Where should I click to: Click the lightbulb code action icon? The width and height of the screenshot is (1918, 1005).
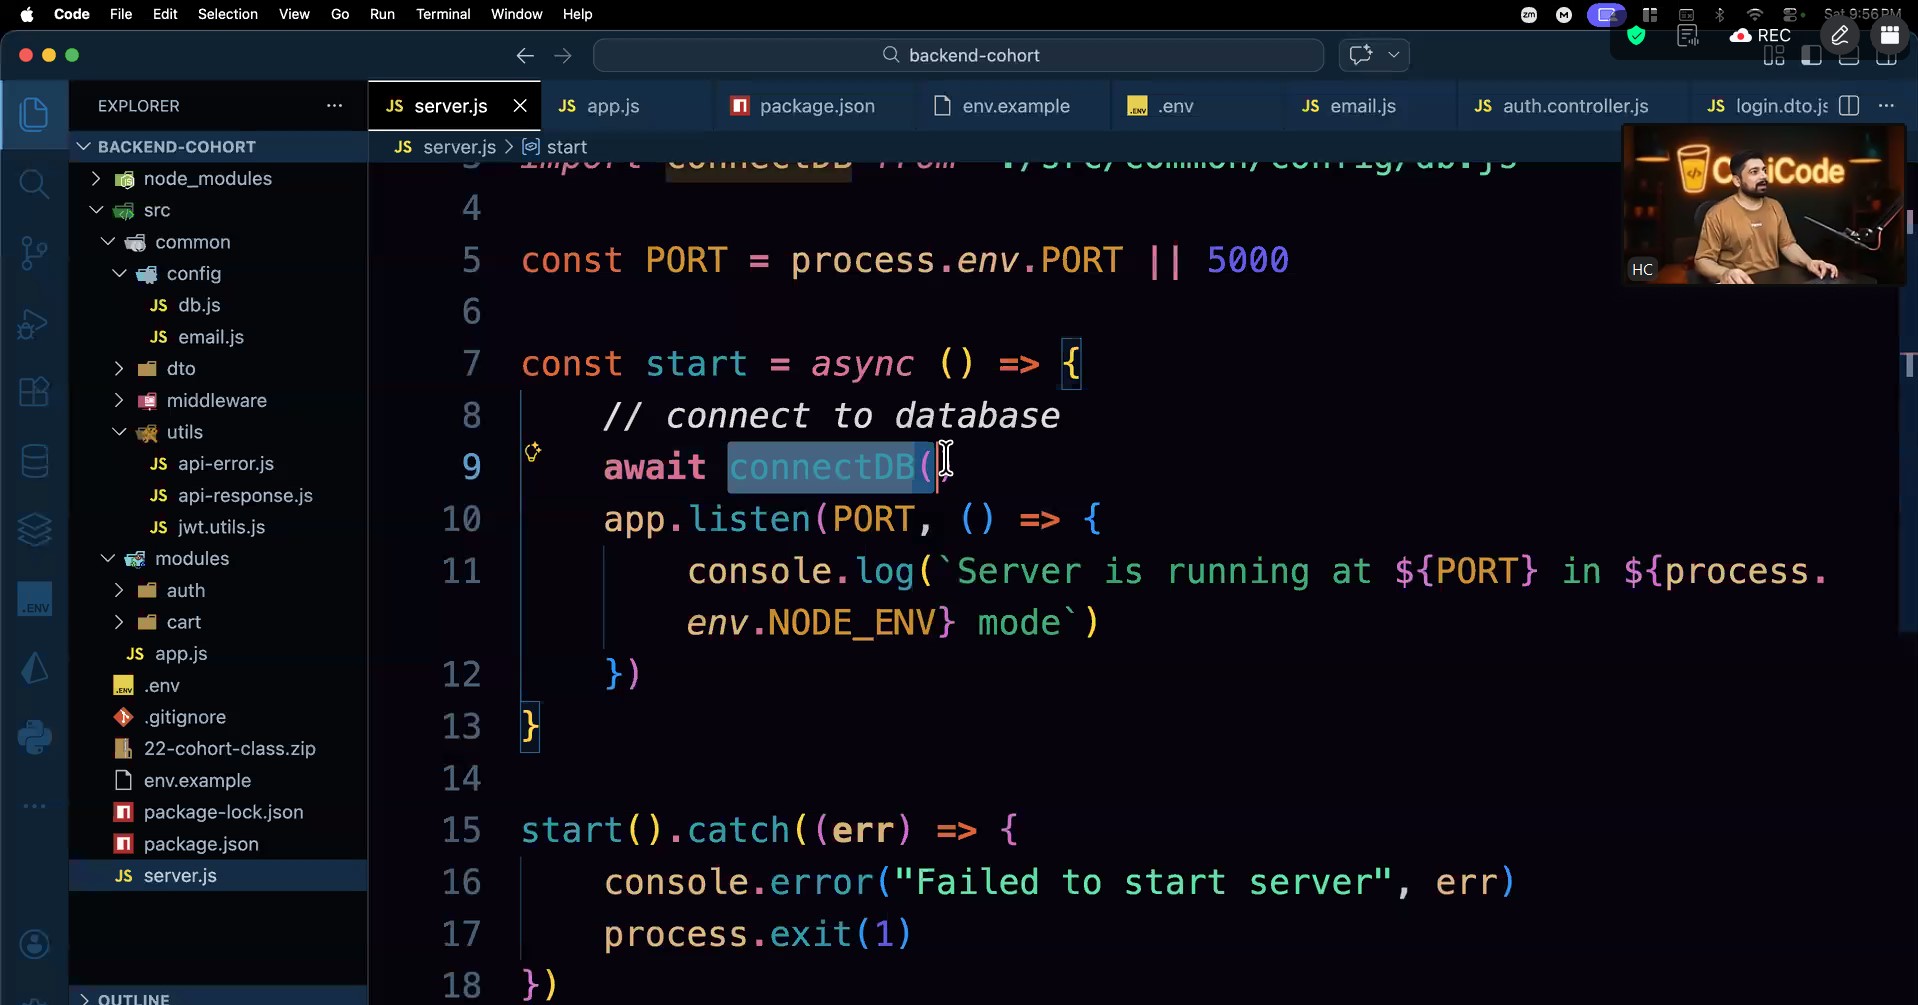click(x=533, y=452)
